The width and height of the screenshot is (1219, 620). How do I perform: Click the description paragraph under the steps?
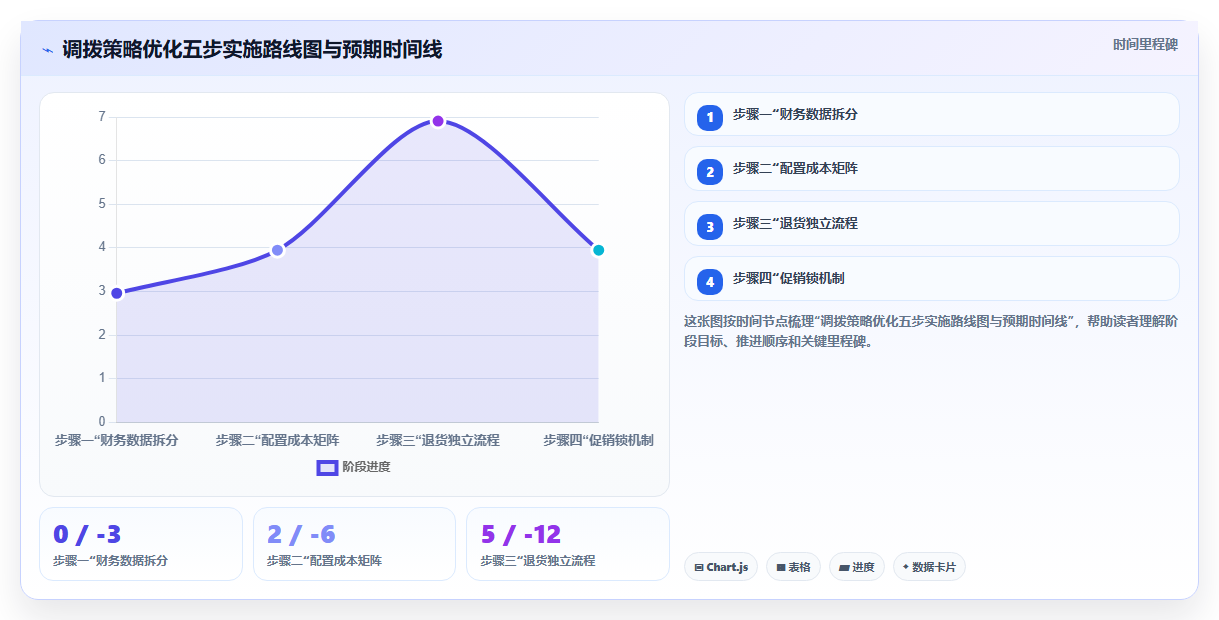point(931,331)
